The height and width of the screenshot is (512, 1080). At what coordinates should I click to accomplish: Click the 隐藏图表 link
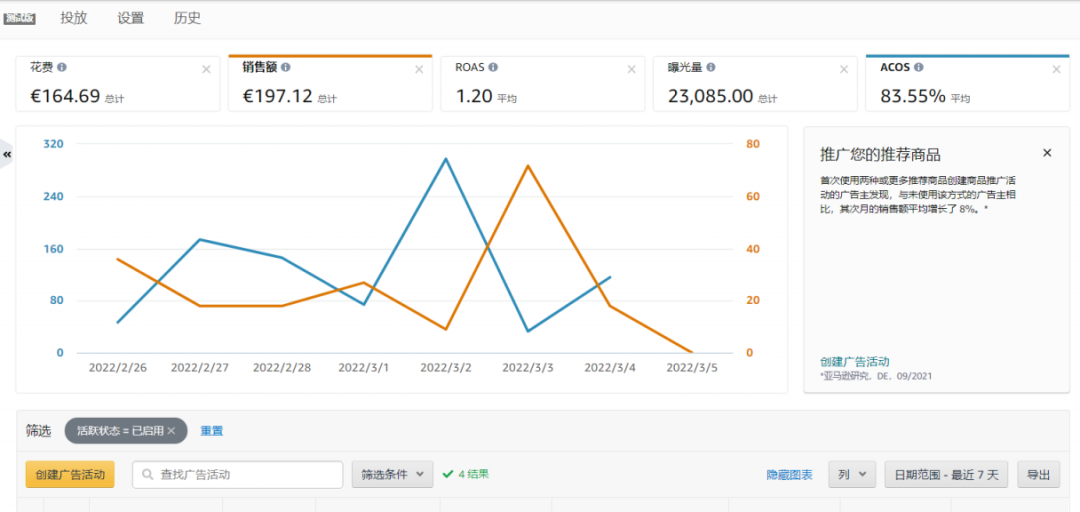point(789,475)
